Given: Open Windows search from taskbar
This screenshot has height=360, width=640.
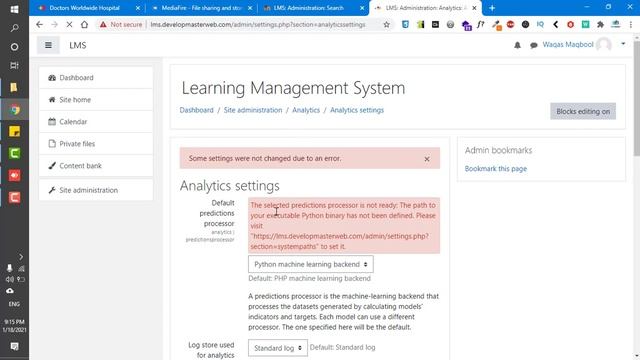Looking at the screenshot, I should 14,28.
